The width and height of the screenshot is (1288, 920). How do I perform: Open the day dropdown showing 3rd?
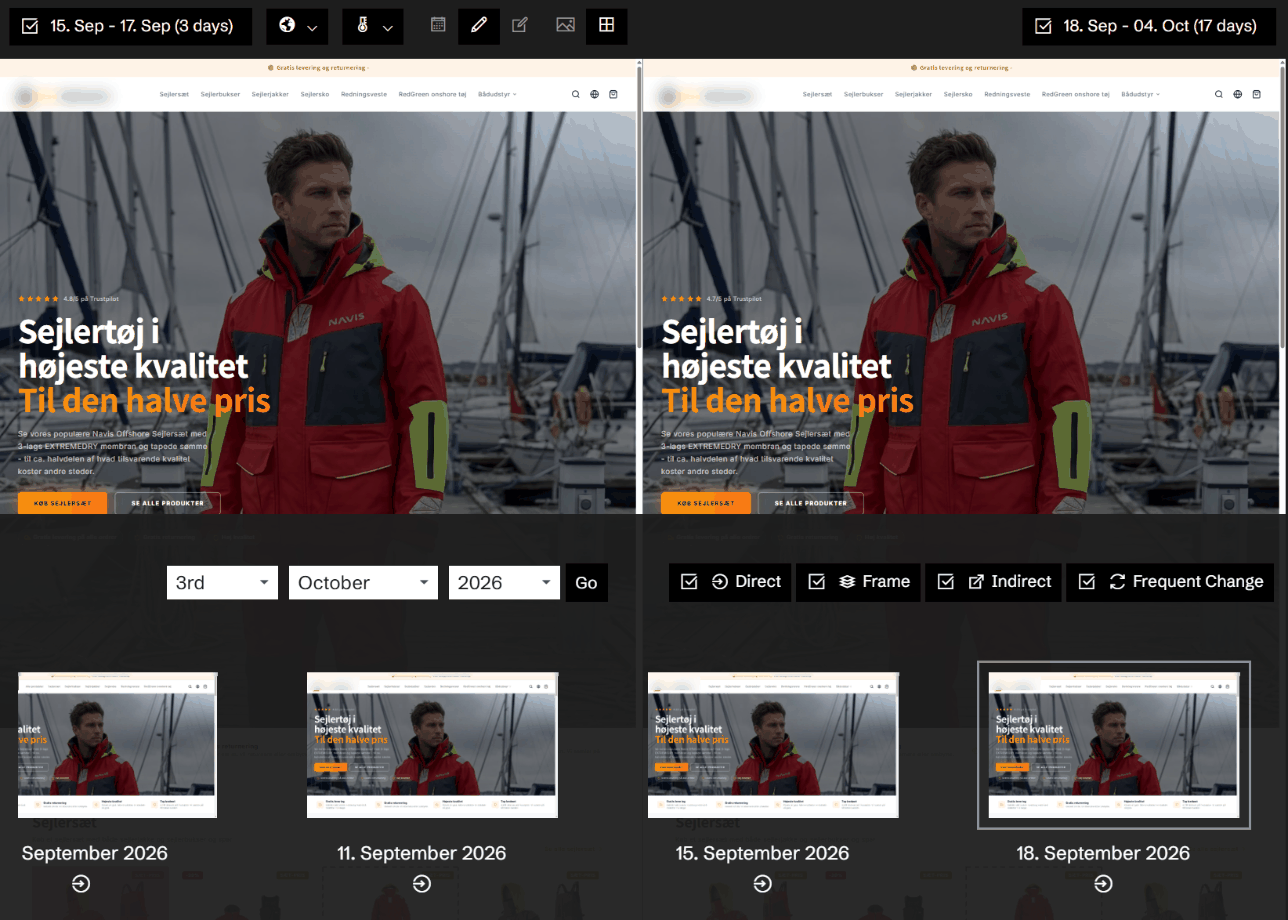[222, 583]
